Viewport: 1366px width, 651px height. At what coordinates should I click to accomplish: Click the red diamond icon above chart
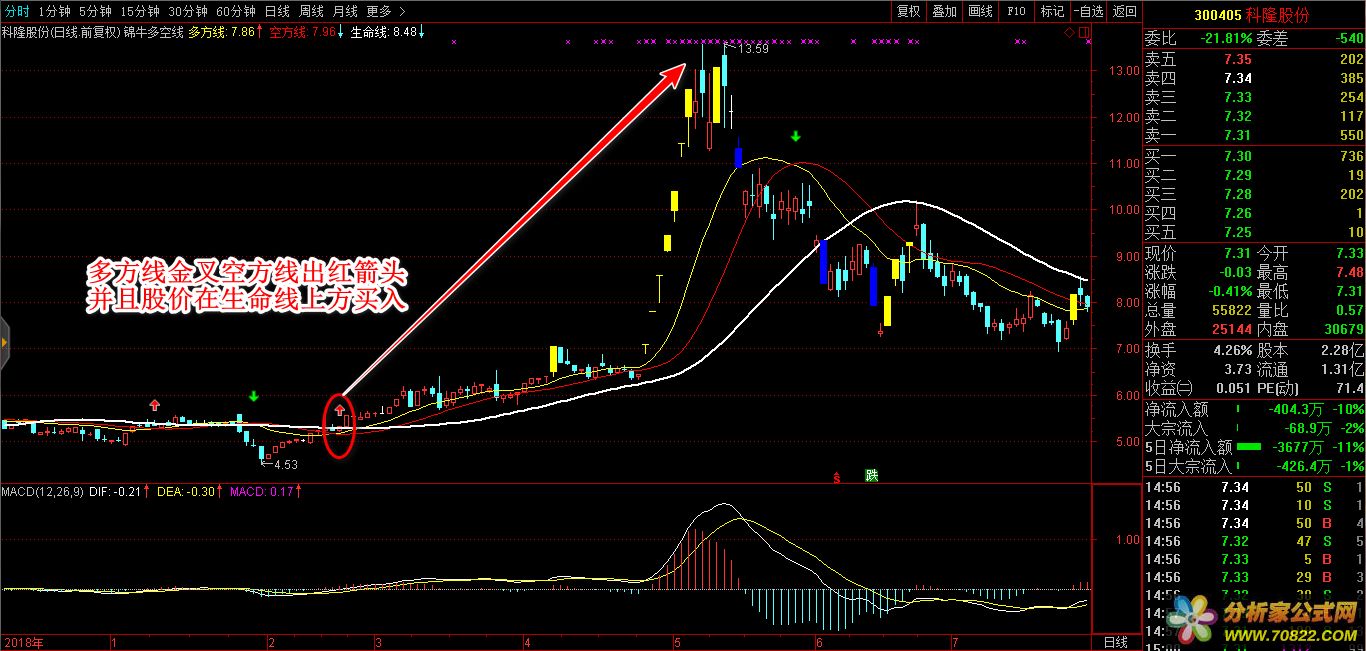pyautogui.click(x=1069, y=32)
